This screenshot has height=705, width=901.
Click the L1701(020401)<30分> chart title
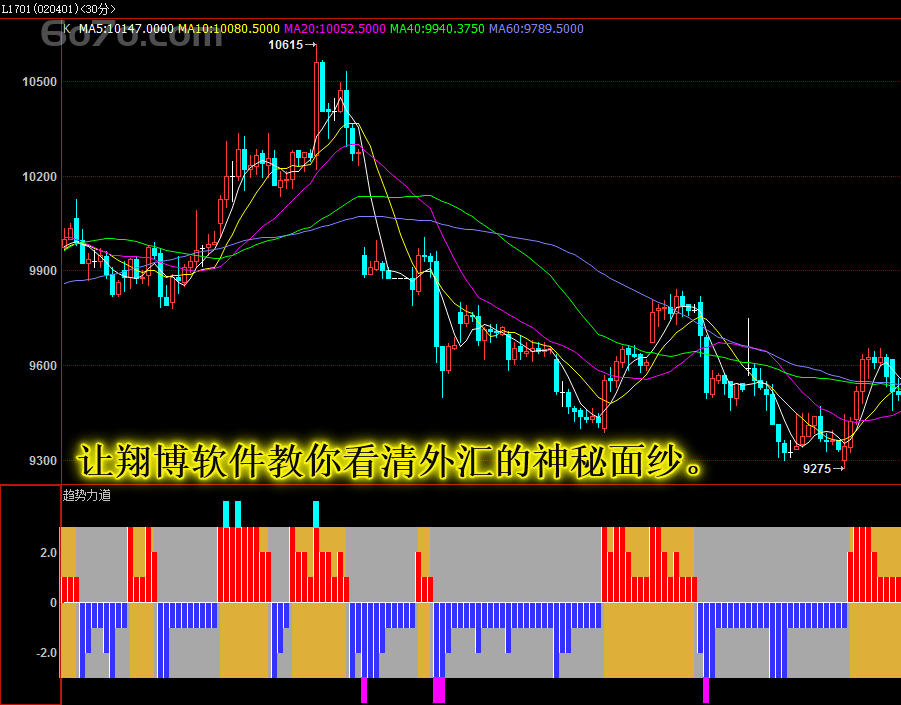coord(58,9)
